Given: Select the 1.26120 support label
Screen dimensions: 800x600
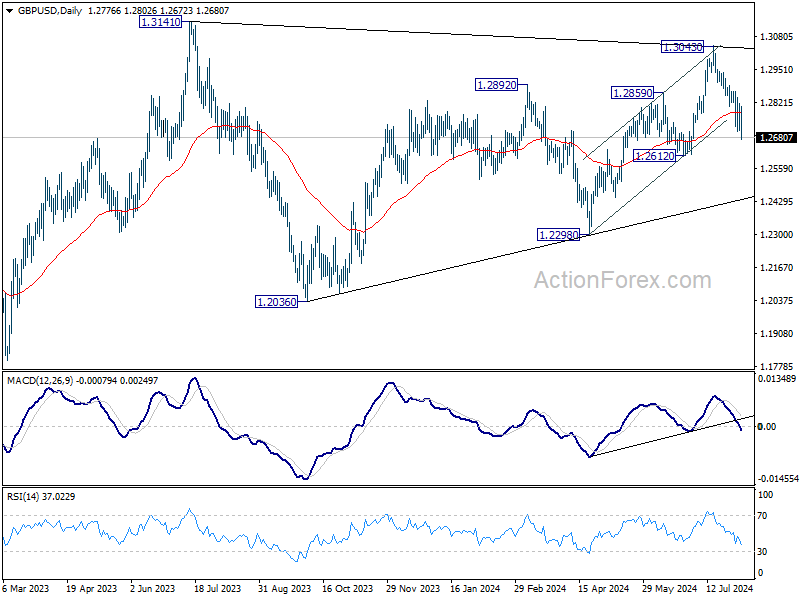Looking at the screenshot, I should (x=654, y=156).
